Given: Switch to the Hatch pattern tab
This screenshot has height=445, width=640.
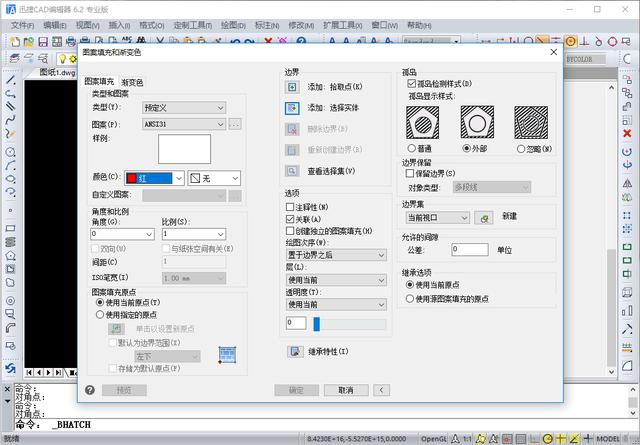Looking at the screenshot, I should click(99, 82).
